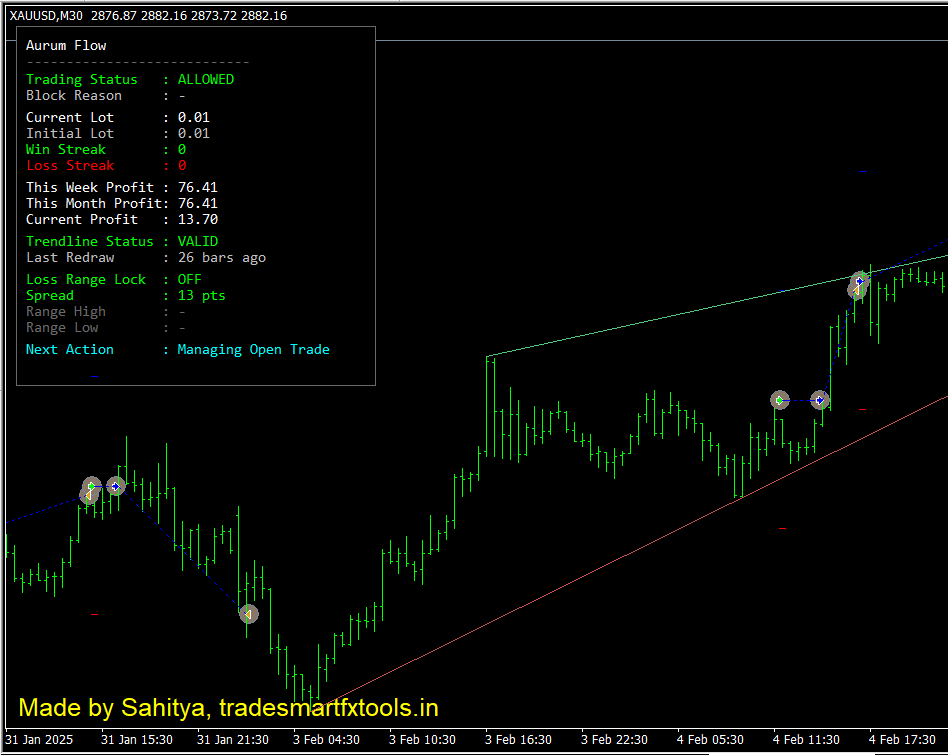
Task: Click the Loss Range Lock OFF value
Action: point(189,279)
